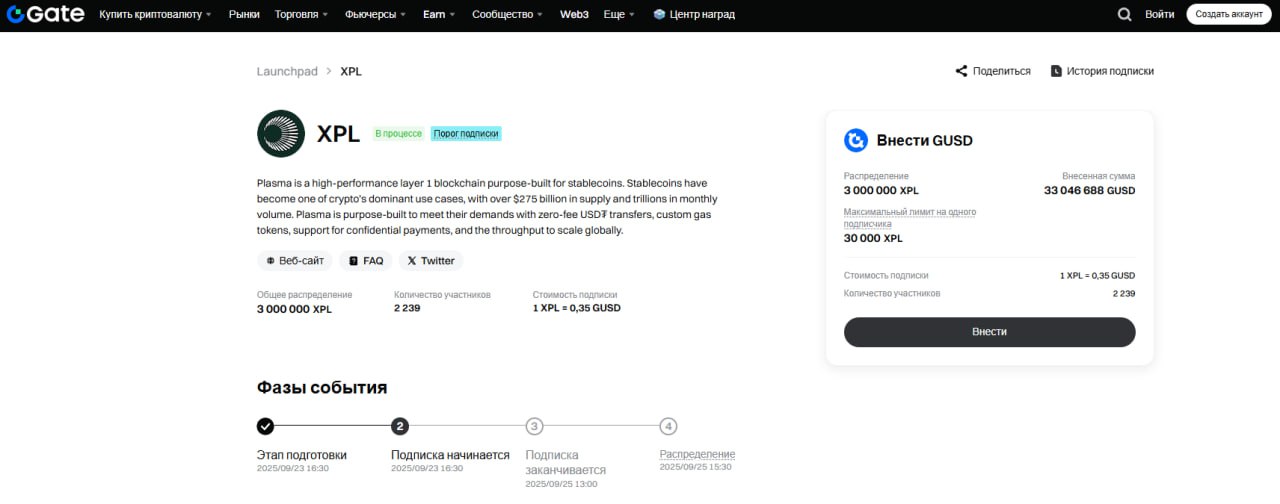Viewport: 1280px width, 504px height.
Task: Click the XPL token logo
Action: click(281, 134)
